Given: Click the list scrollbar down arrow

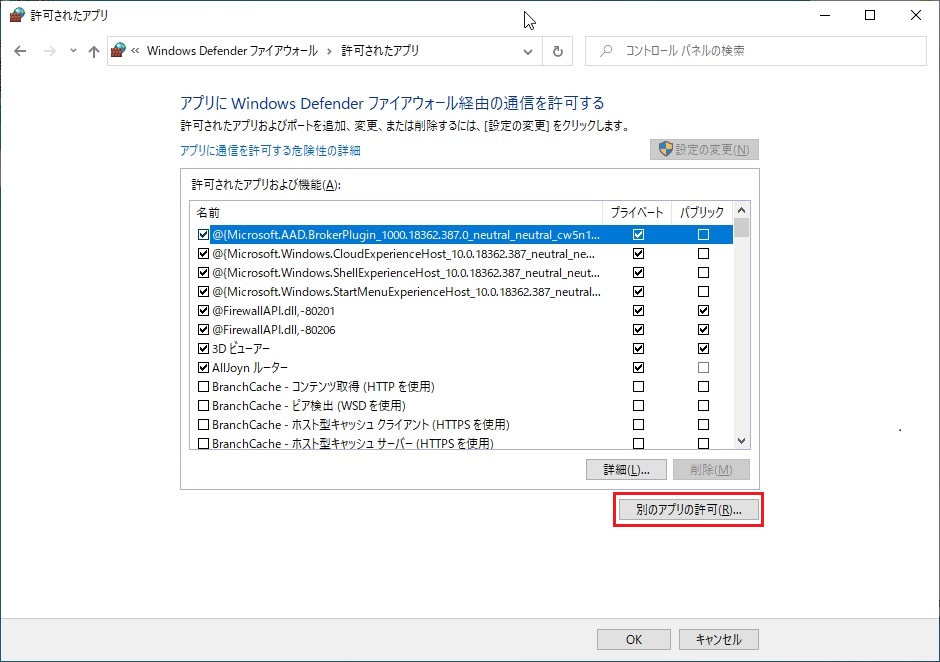Looking at the screenshot, I should point(742,441).
